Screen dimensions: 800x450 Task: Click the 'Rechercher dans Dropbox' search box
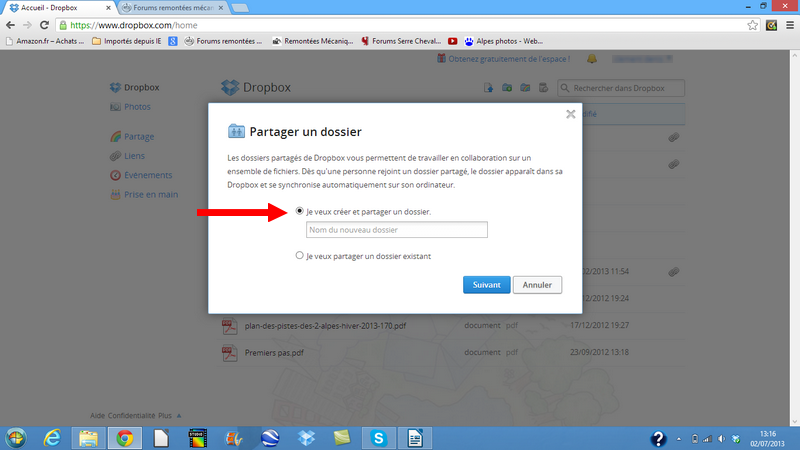(x=621, y=88)
